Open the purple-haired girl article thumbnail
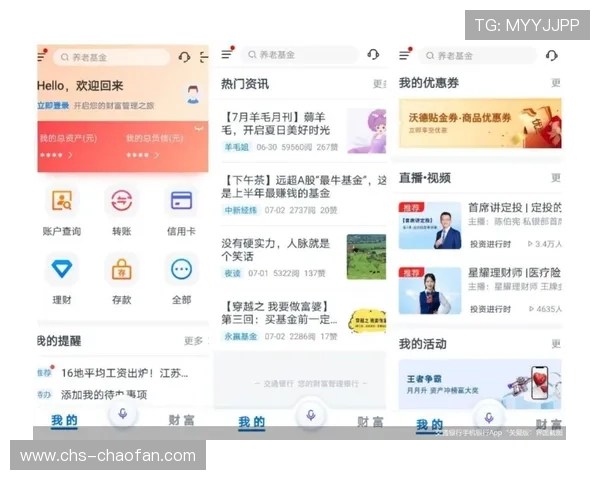600x480 pixels. coord(367,131)
